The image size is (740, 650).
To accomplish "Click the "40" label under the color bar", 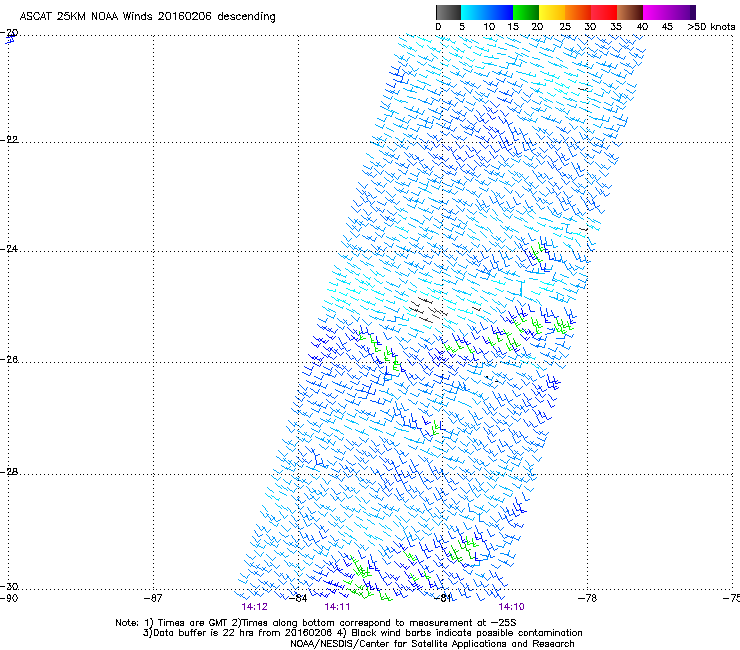I will (x=642, y=27).
